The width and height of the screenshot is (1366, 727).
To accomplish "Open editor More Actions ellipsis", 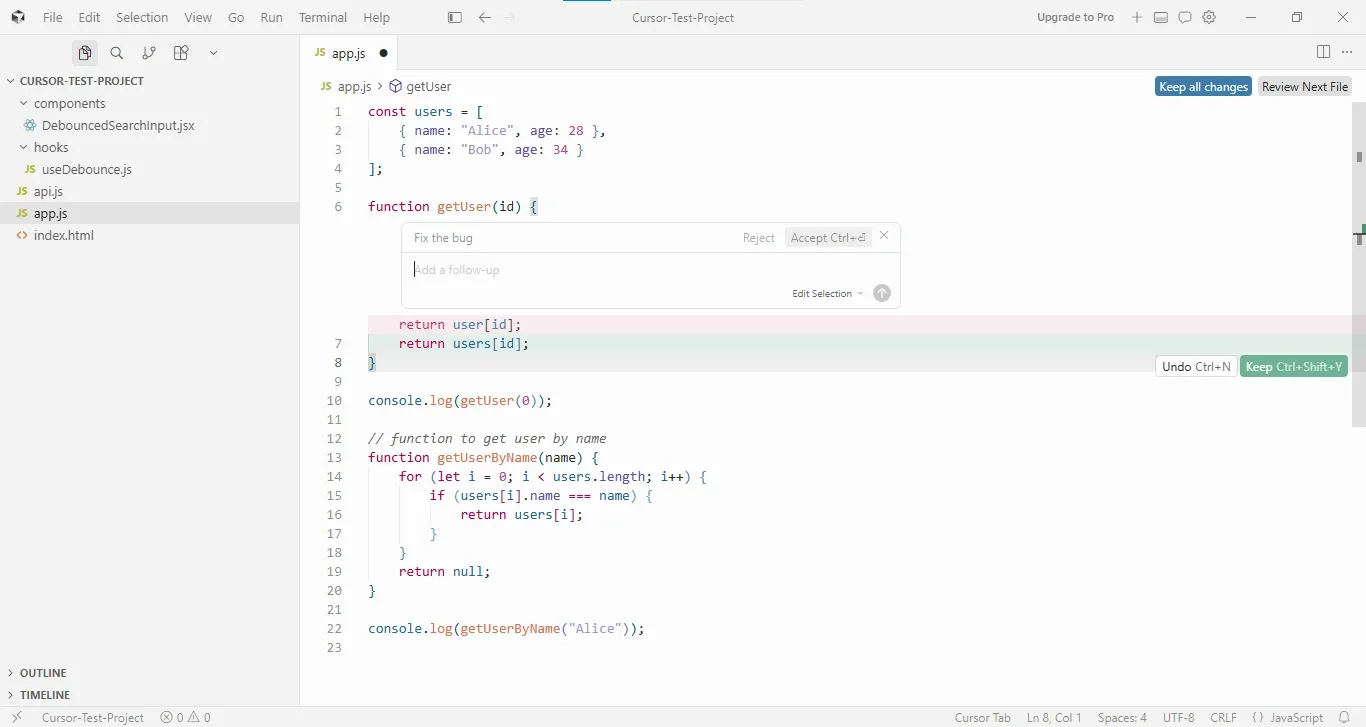I will pos(1347,52).
